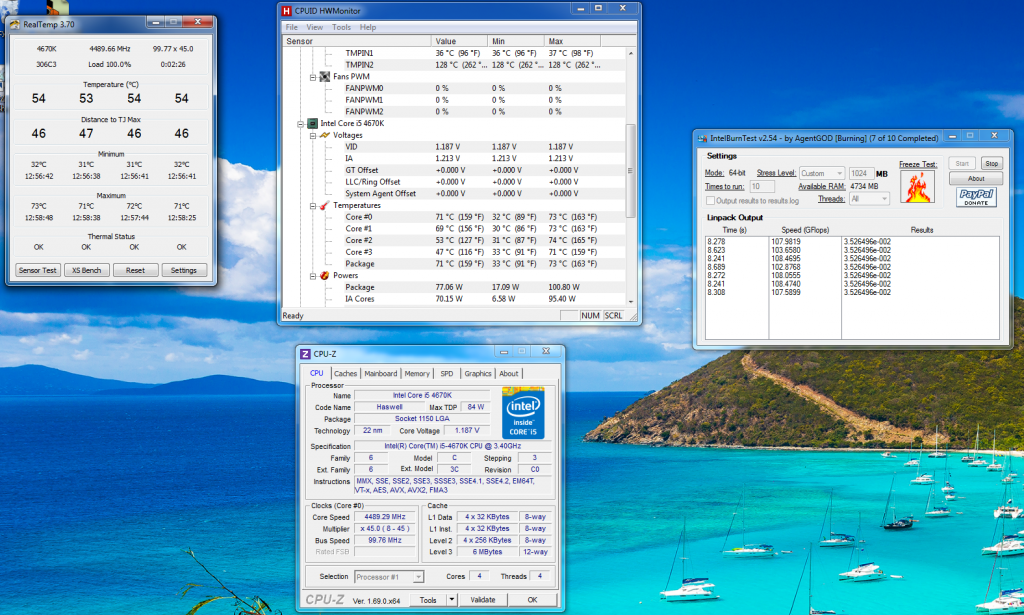The height and width of the screenshot is (615, 1024).
Task: Select the System Agent Offset row
Action: (x=454, y=193)
